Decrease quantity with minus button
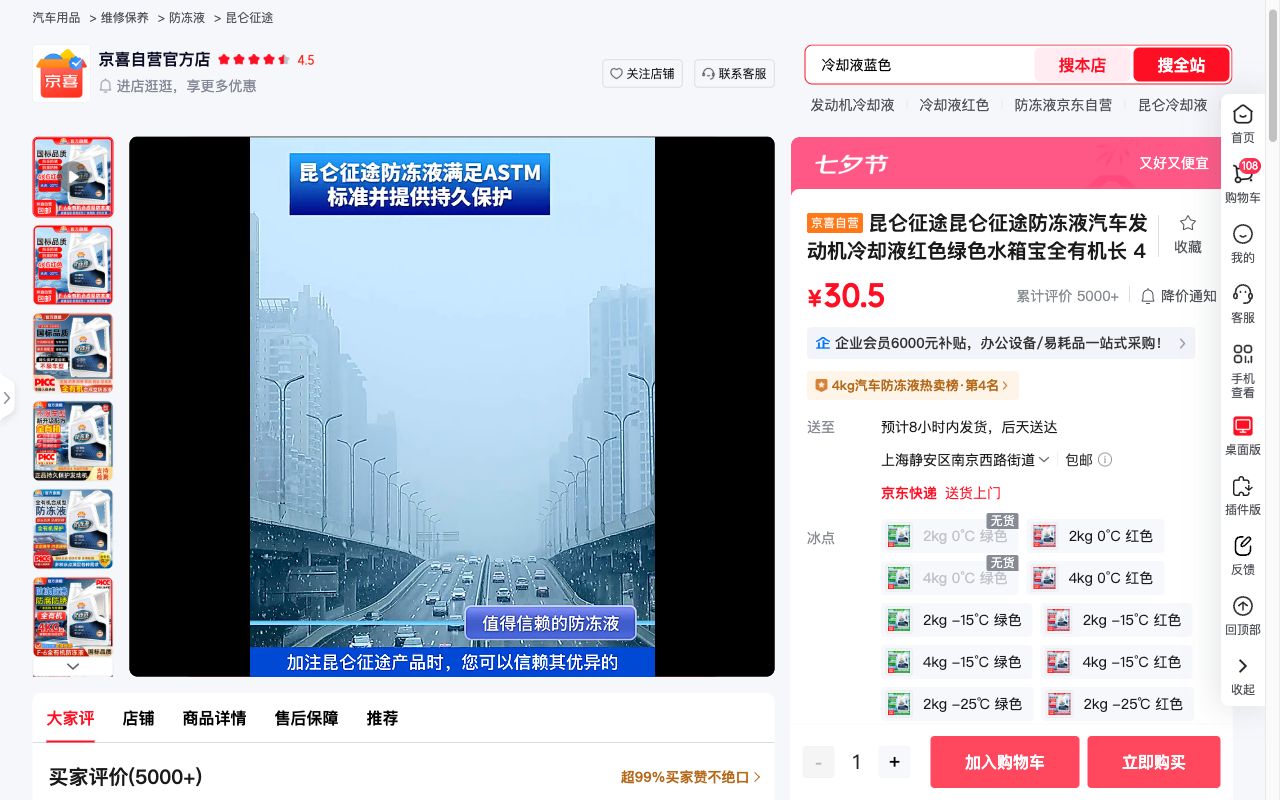This screenshot has width=1280, height=800. click(x=818, y=762)
